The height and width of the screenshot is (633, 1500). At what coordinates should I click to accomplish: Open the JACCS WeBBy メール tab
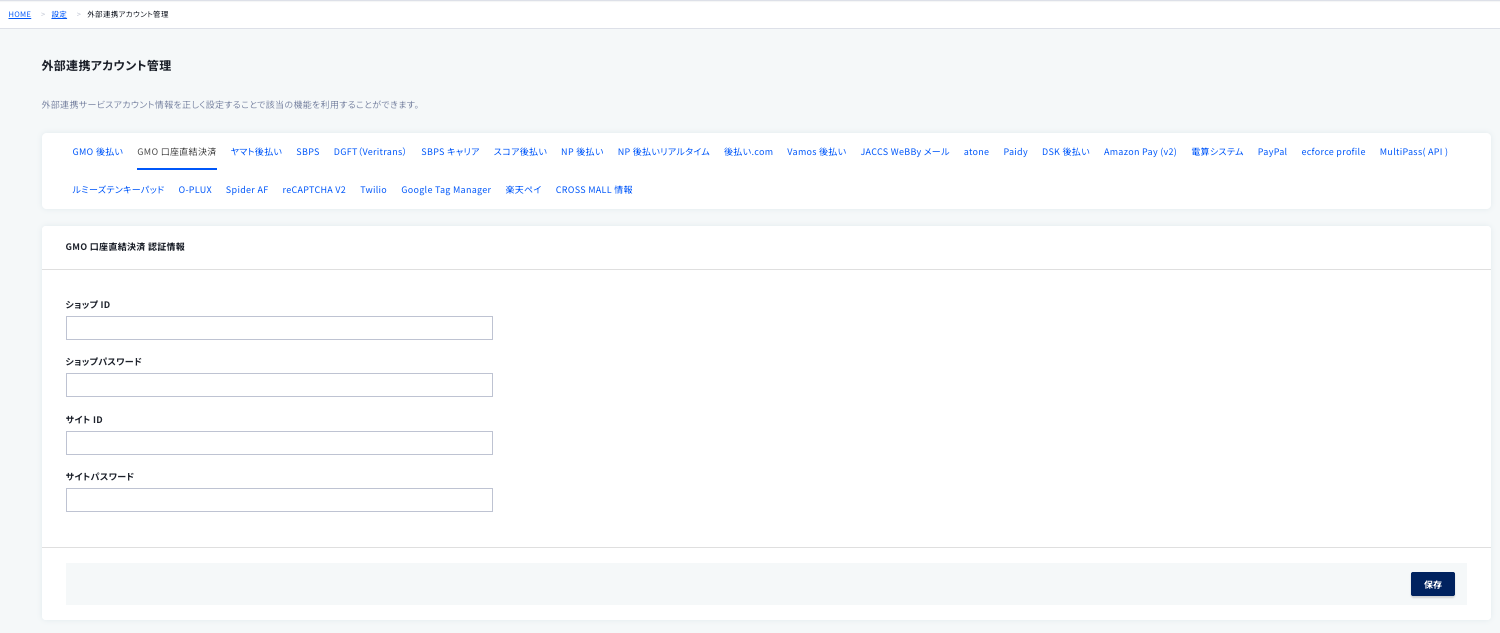coord(905,152)
